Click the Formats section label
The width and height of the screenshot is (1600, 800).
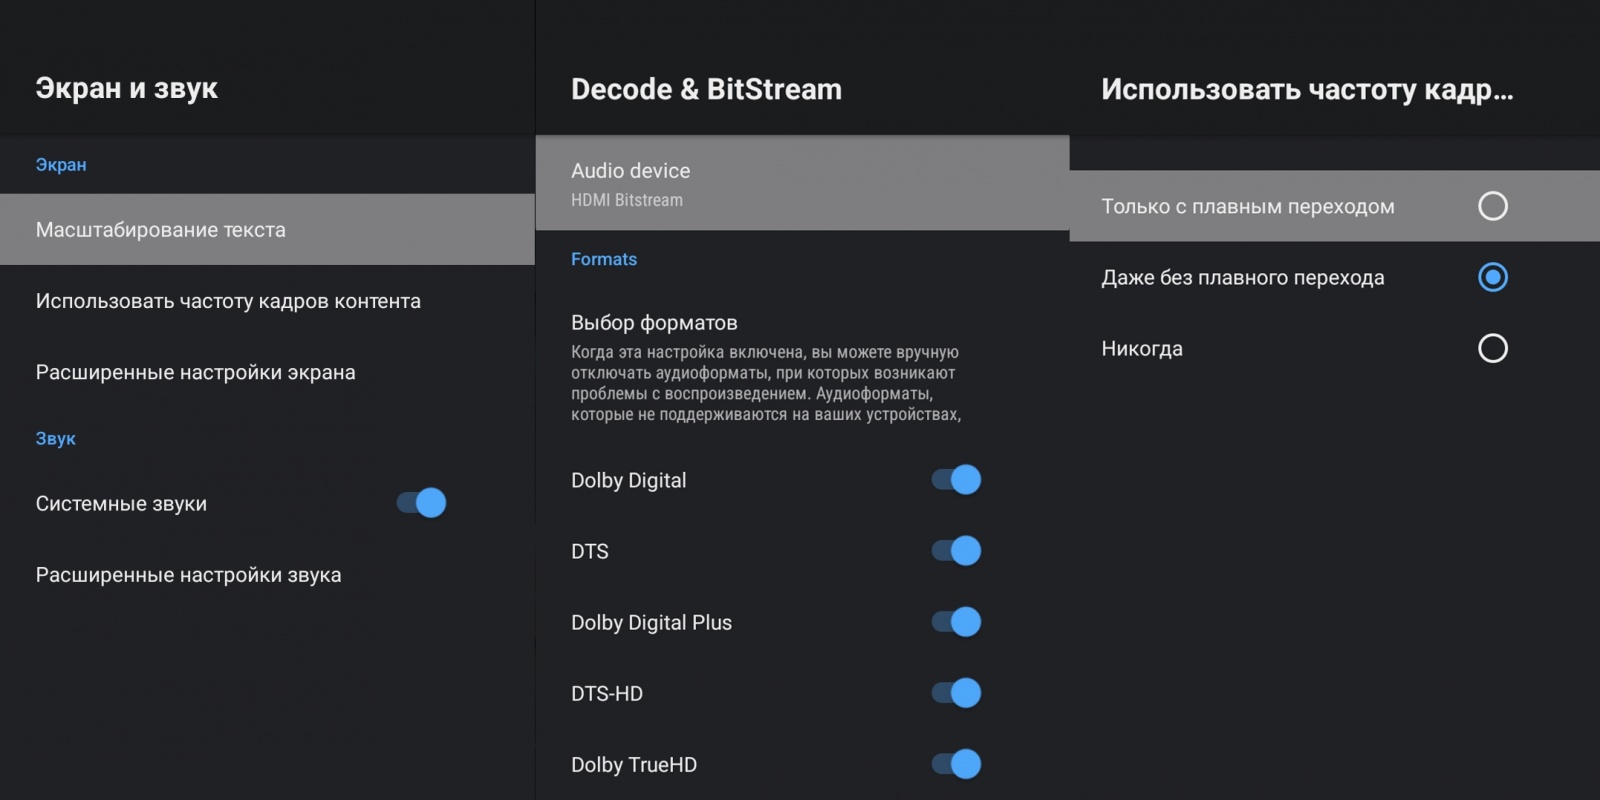click(604, 259)
